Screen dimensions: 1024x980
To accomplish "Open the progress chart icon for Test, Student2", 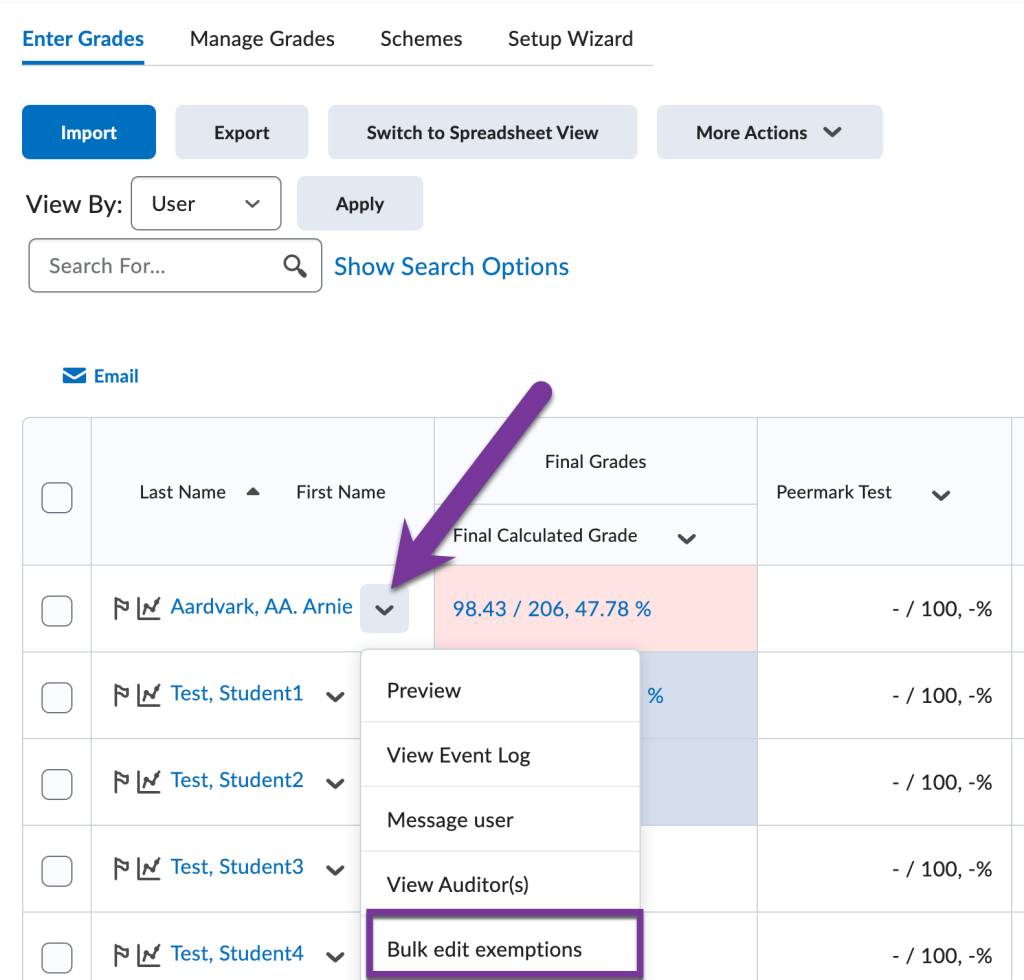I will pos(149,781).
